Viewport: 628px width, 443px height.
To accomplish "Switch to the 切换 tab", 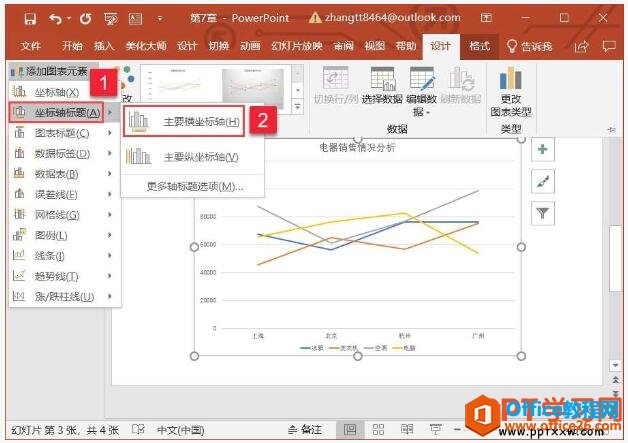I will (x=219, y=46).
